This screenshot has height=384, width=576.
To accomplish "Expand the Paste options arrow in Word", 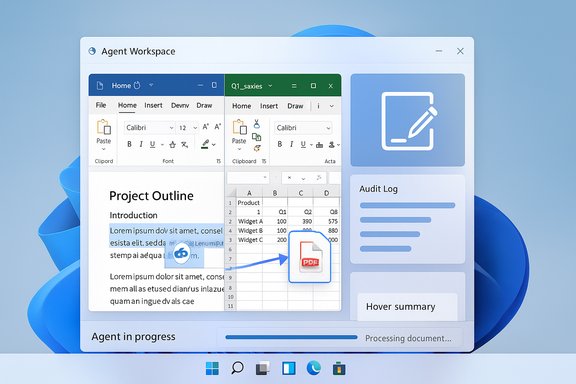I will pos(104,149).
